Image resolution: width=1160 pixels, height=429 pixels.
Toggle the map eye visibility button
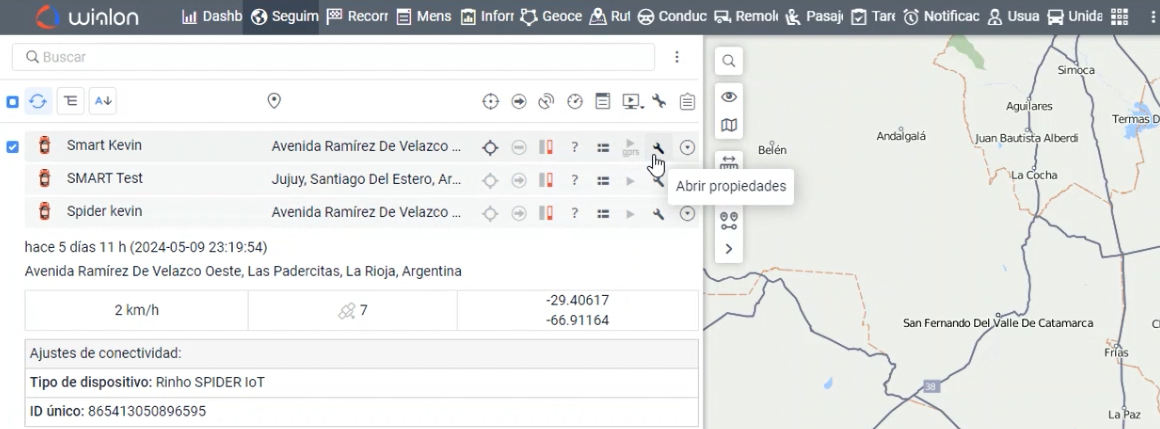tap(729, 97)
